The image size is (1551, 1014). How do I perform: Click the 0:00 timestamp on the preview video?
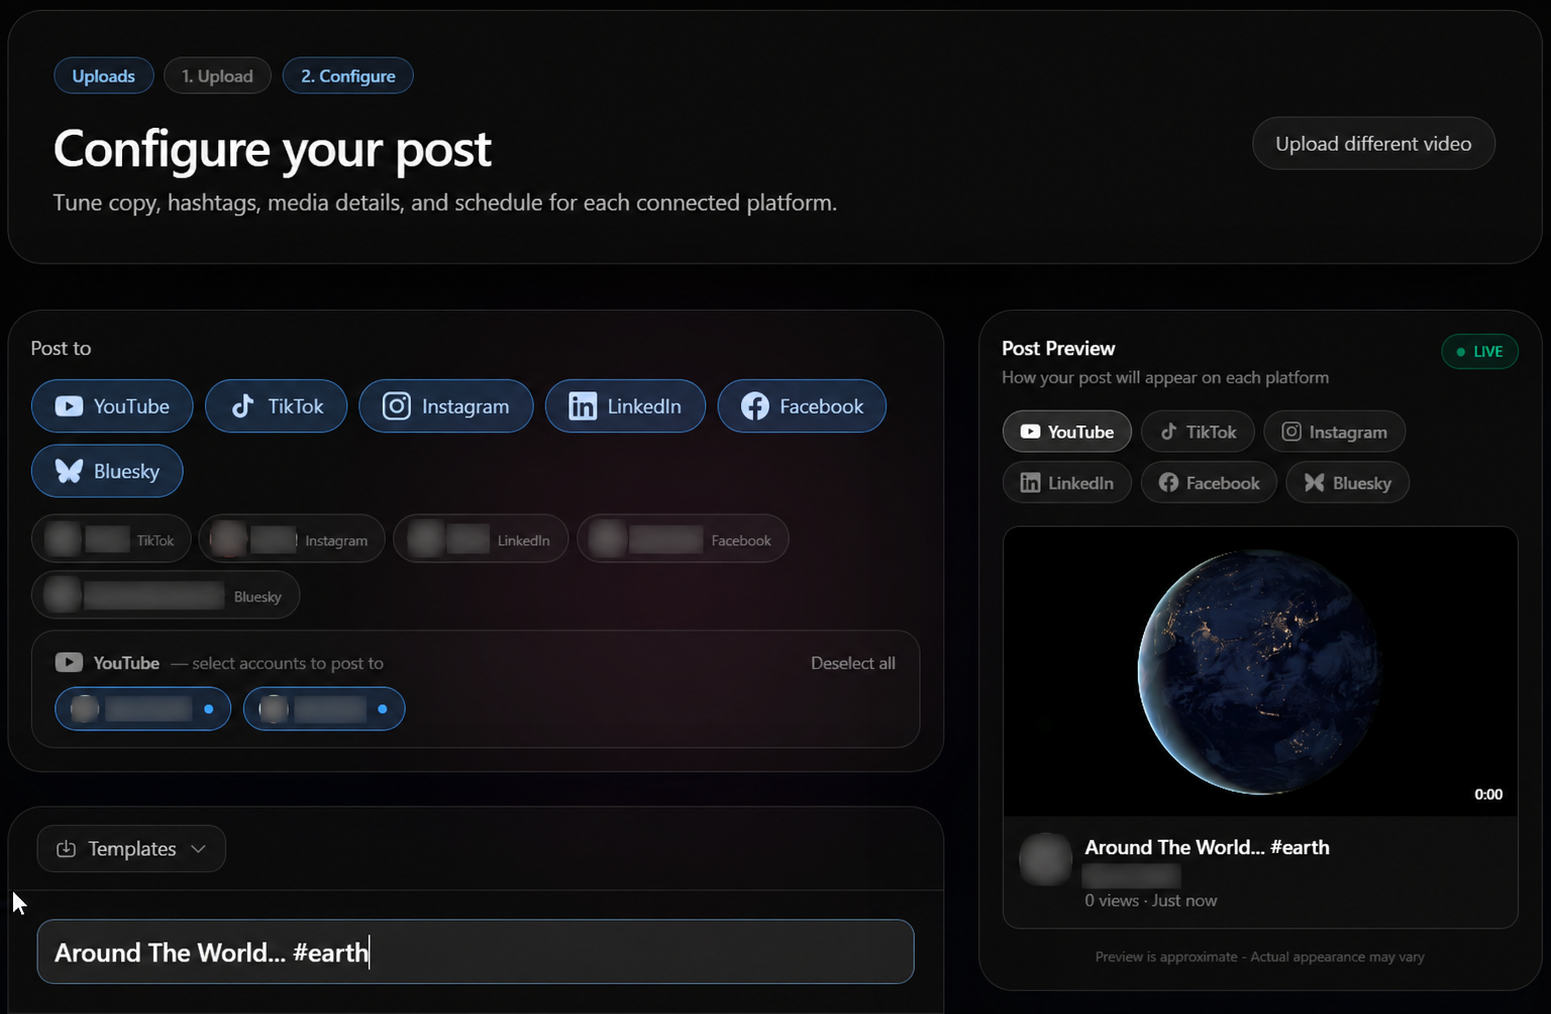1488,794
